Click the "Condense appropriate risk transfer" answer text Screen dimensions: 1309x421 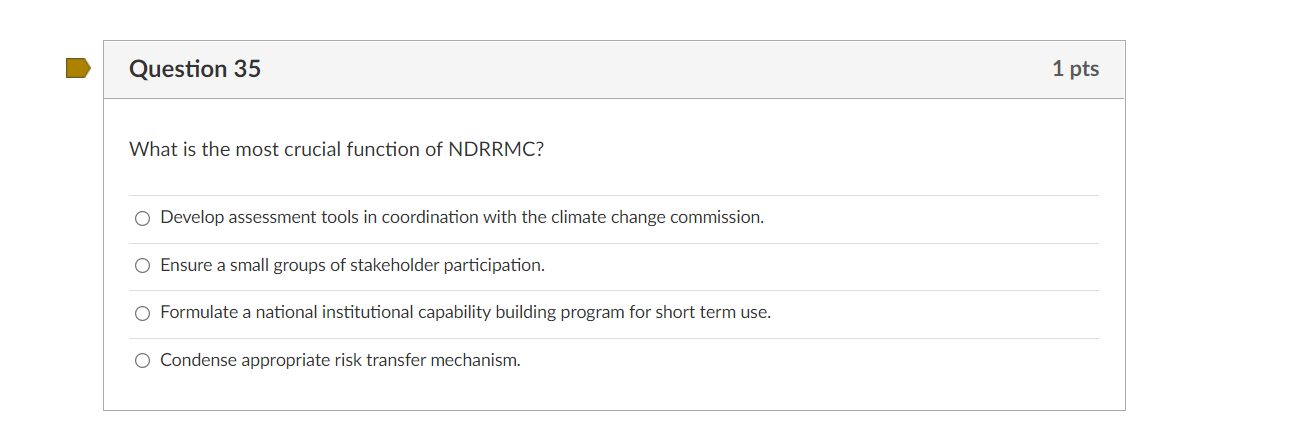tap(340, 360)
